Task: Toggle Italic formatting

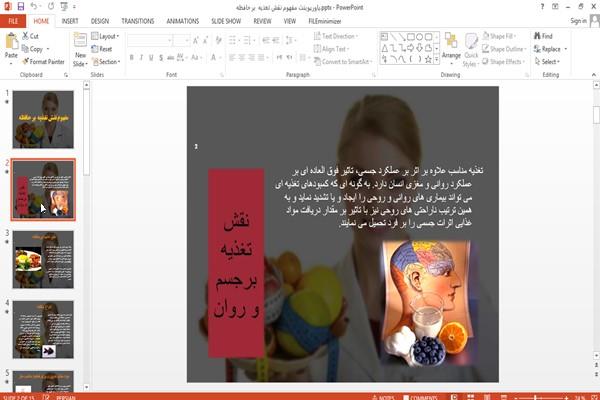Action: (141, 57)
